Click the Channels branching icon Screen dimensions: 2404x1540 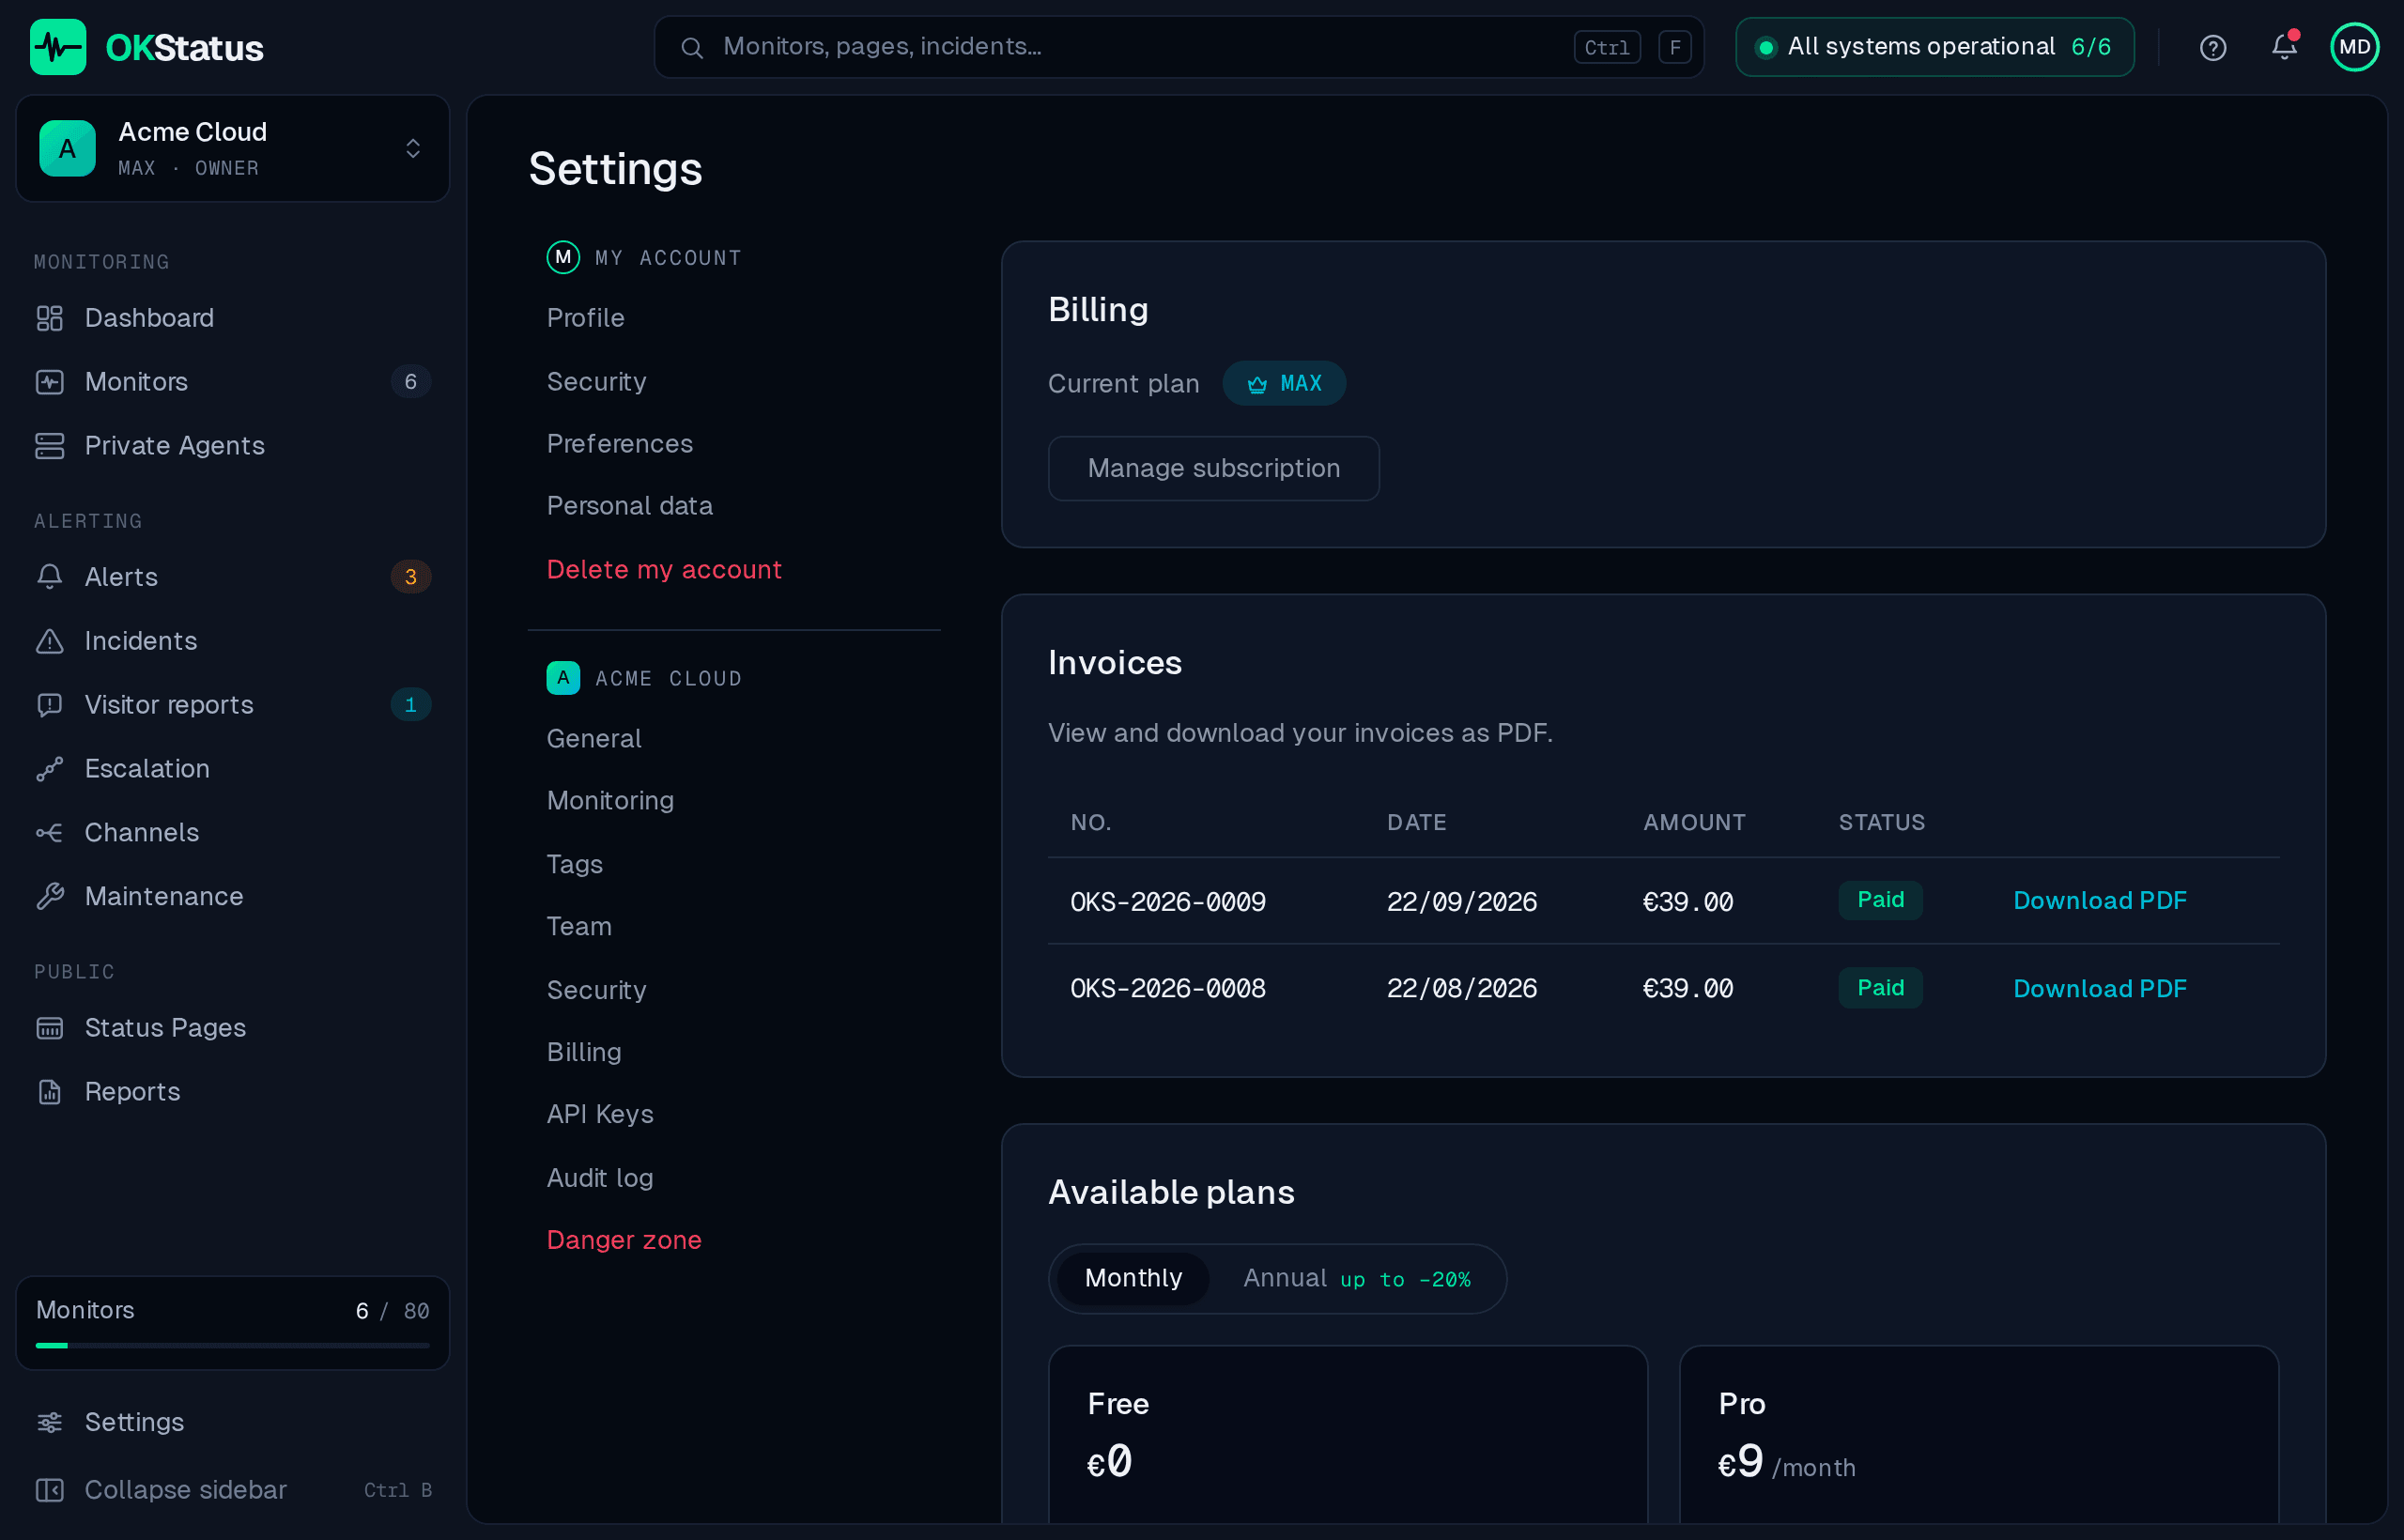click(x=49, y=833)
